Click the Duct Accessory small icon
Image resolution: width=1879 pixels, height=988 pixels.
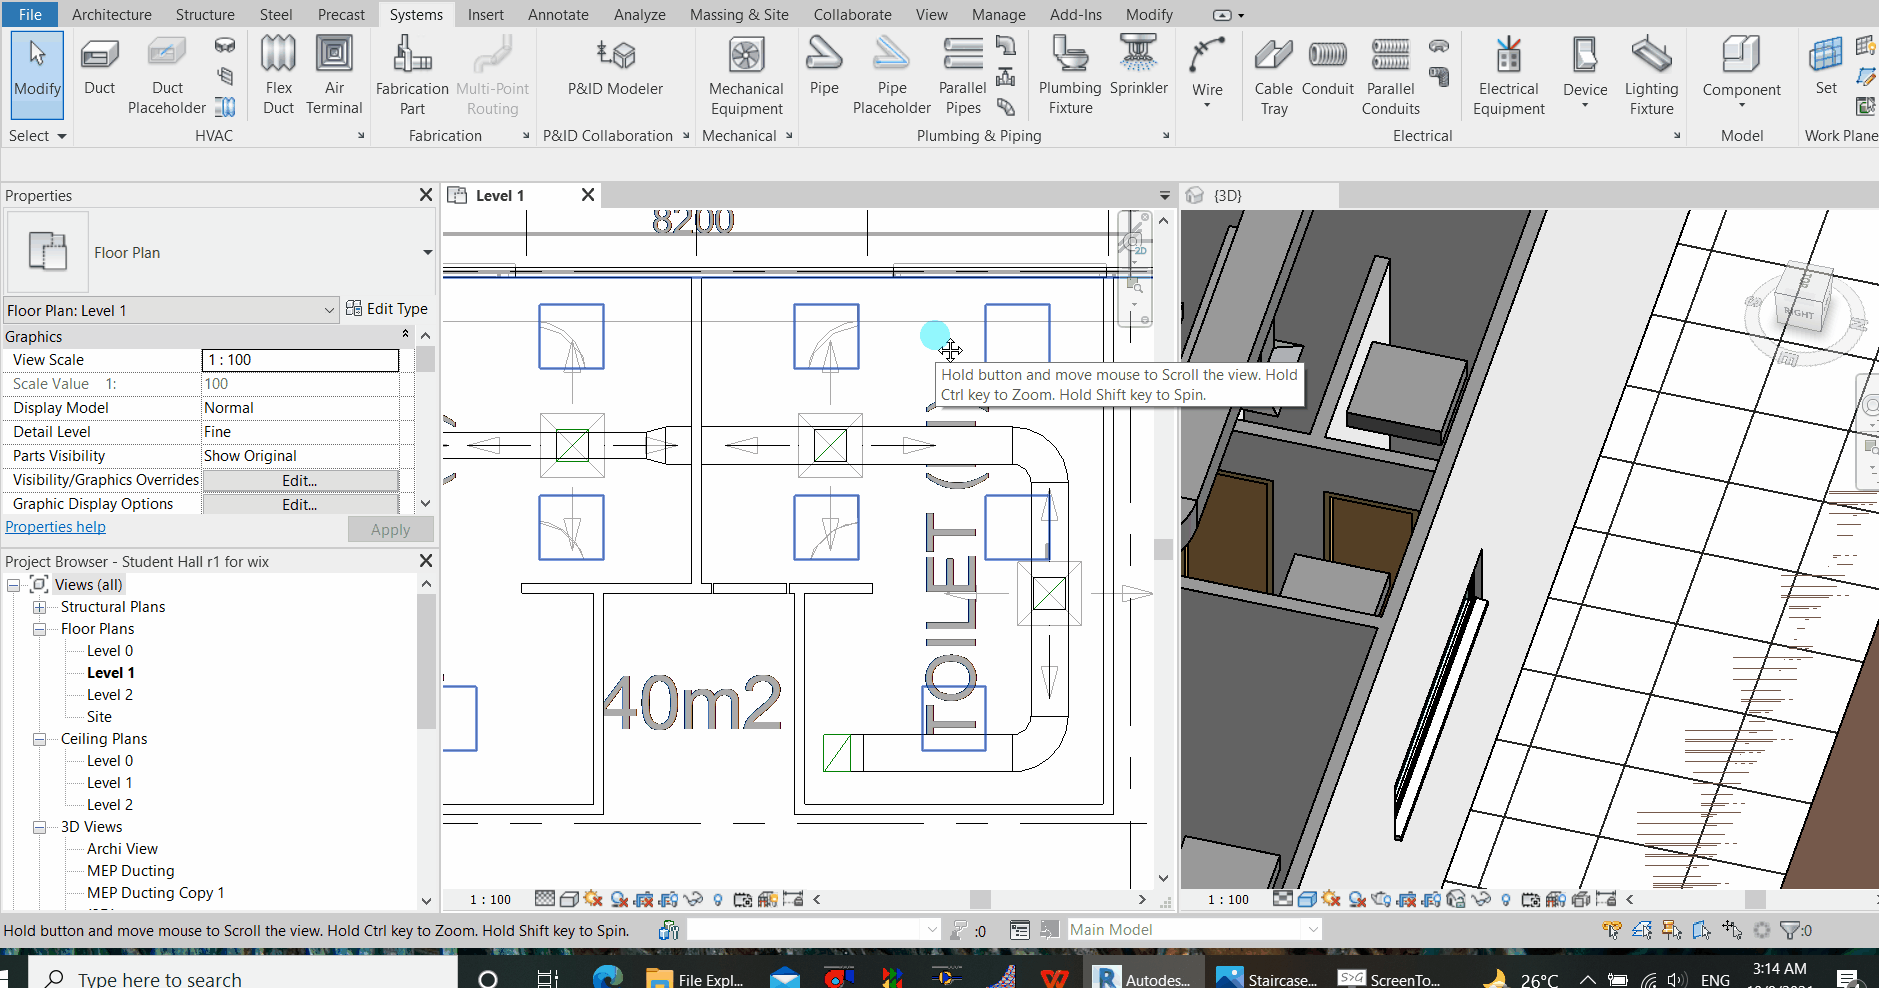(225, 76)
